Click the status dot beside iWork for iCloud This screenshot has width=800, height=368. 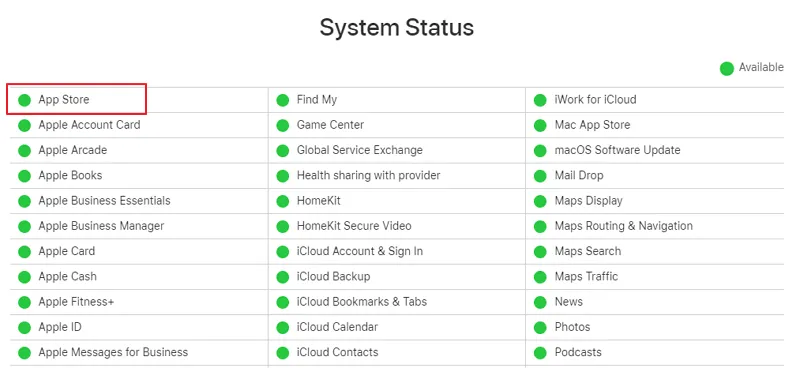point(540,100)
